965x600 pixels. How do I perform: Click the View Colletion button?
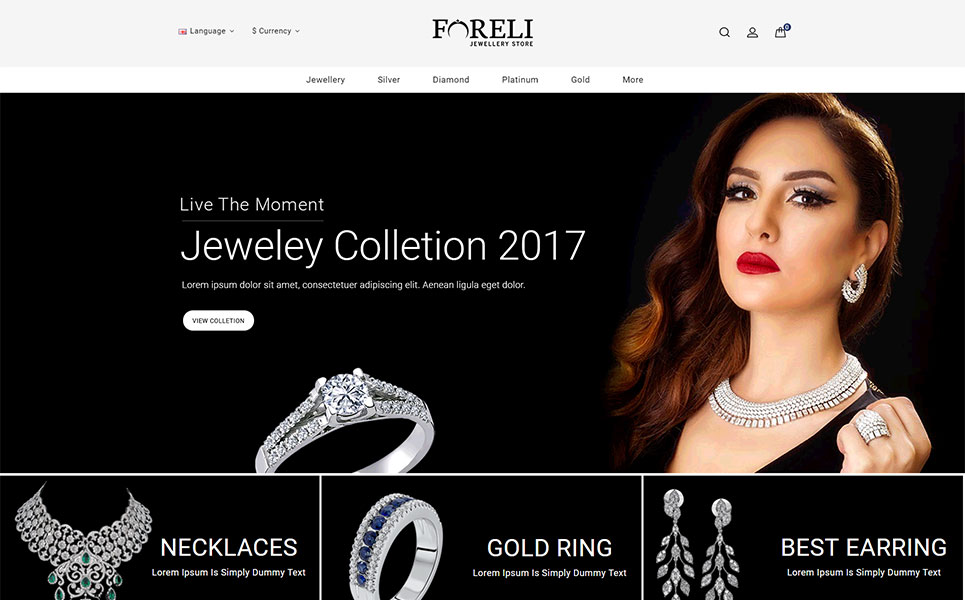218,321
